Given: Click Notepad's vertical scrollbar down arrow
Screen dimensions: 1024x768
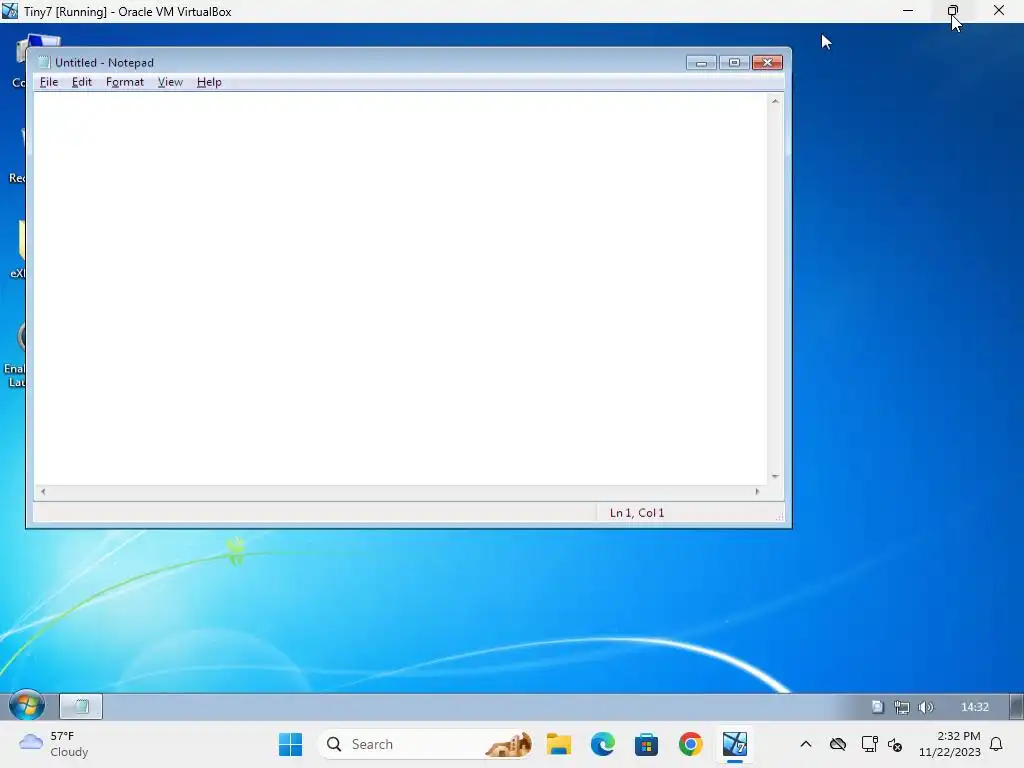Looking at the screenshot, I should click(775, 477).
